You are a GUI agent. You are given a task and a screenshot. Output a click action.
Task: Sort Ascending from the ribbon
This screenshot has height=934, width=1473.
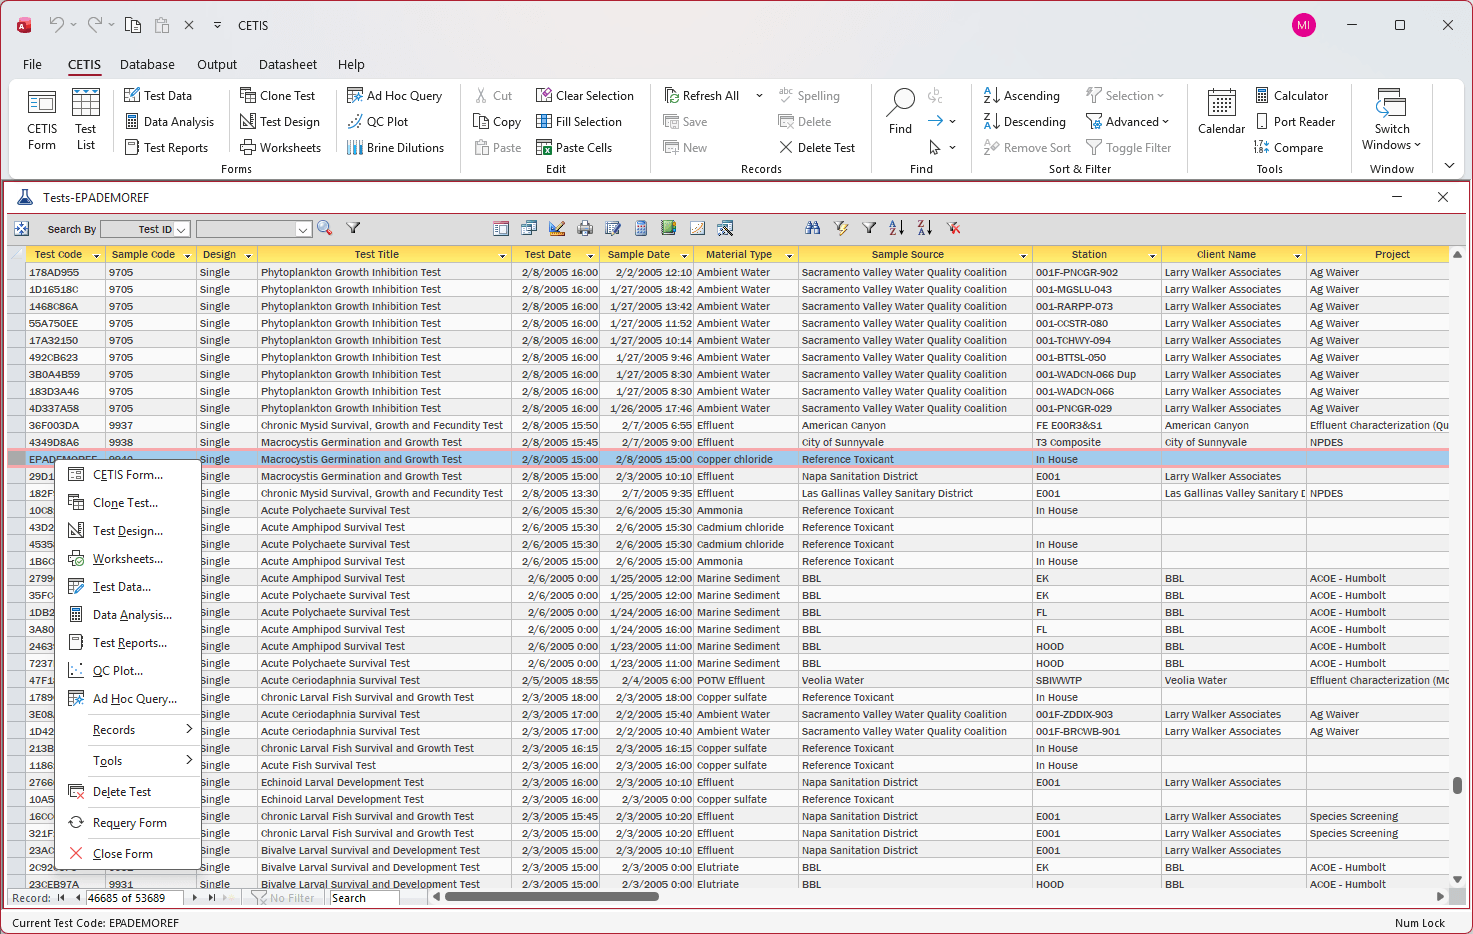1021,96
